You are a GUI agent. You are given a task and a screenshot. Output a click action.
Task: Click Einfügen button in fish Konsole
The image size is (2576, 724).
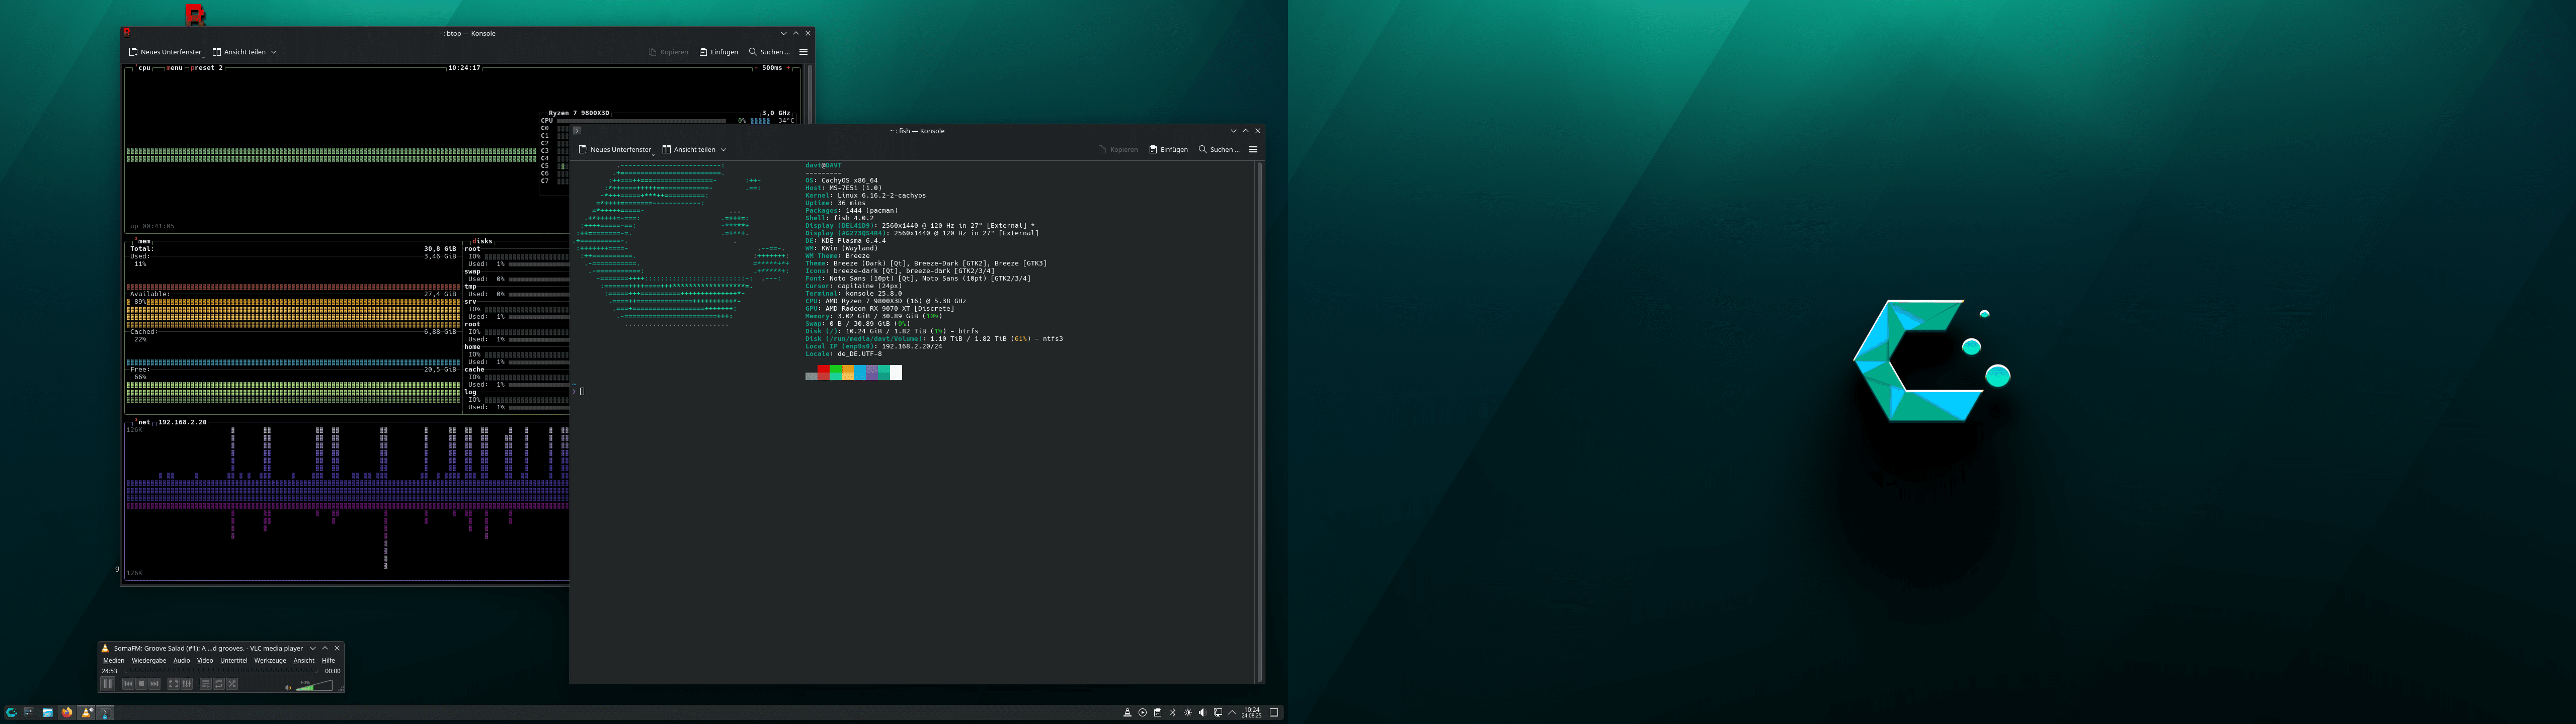pos(1168,150)
